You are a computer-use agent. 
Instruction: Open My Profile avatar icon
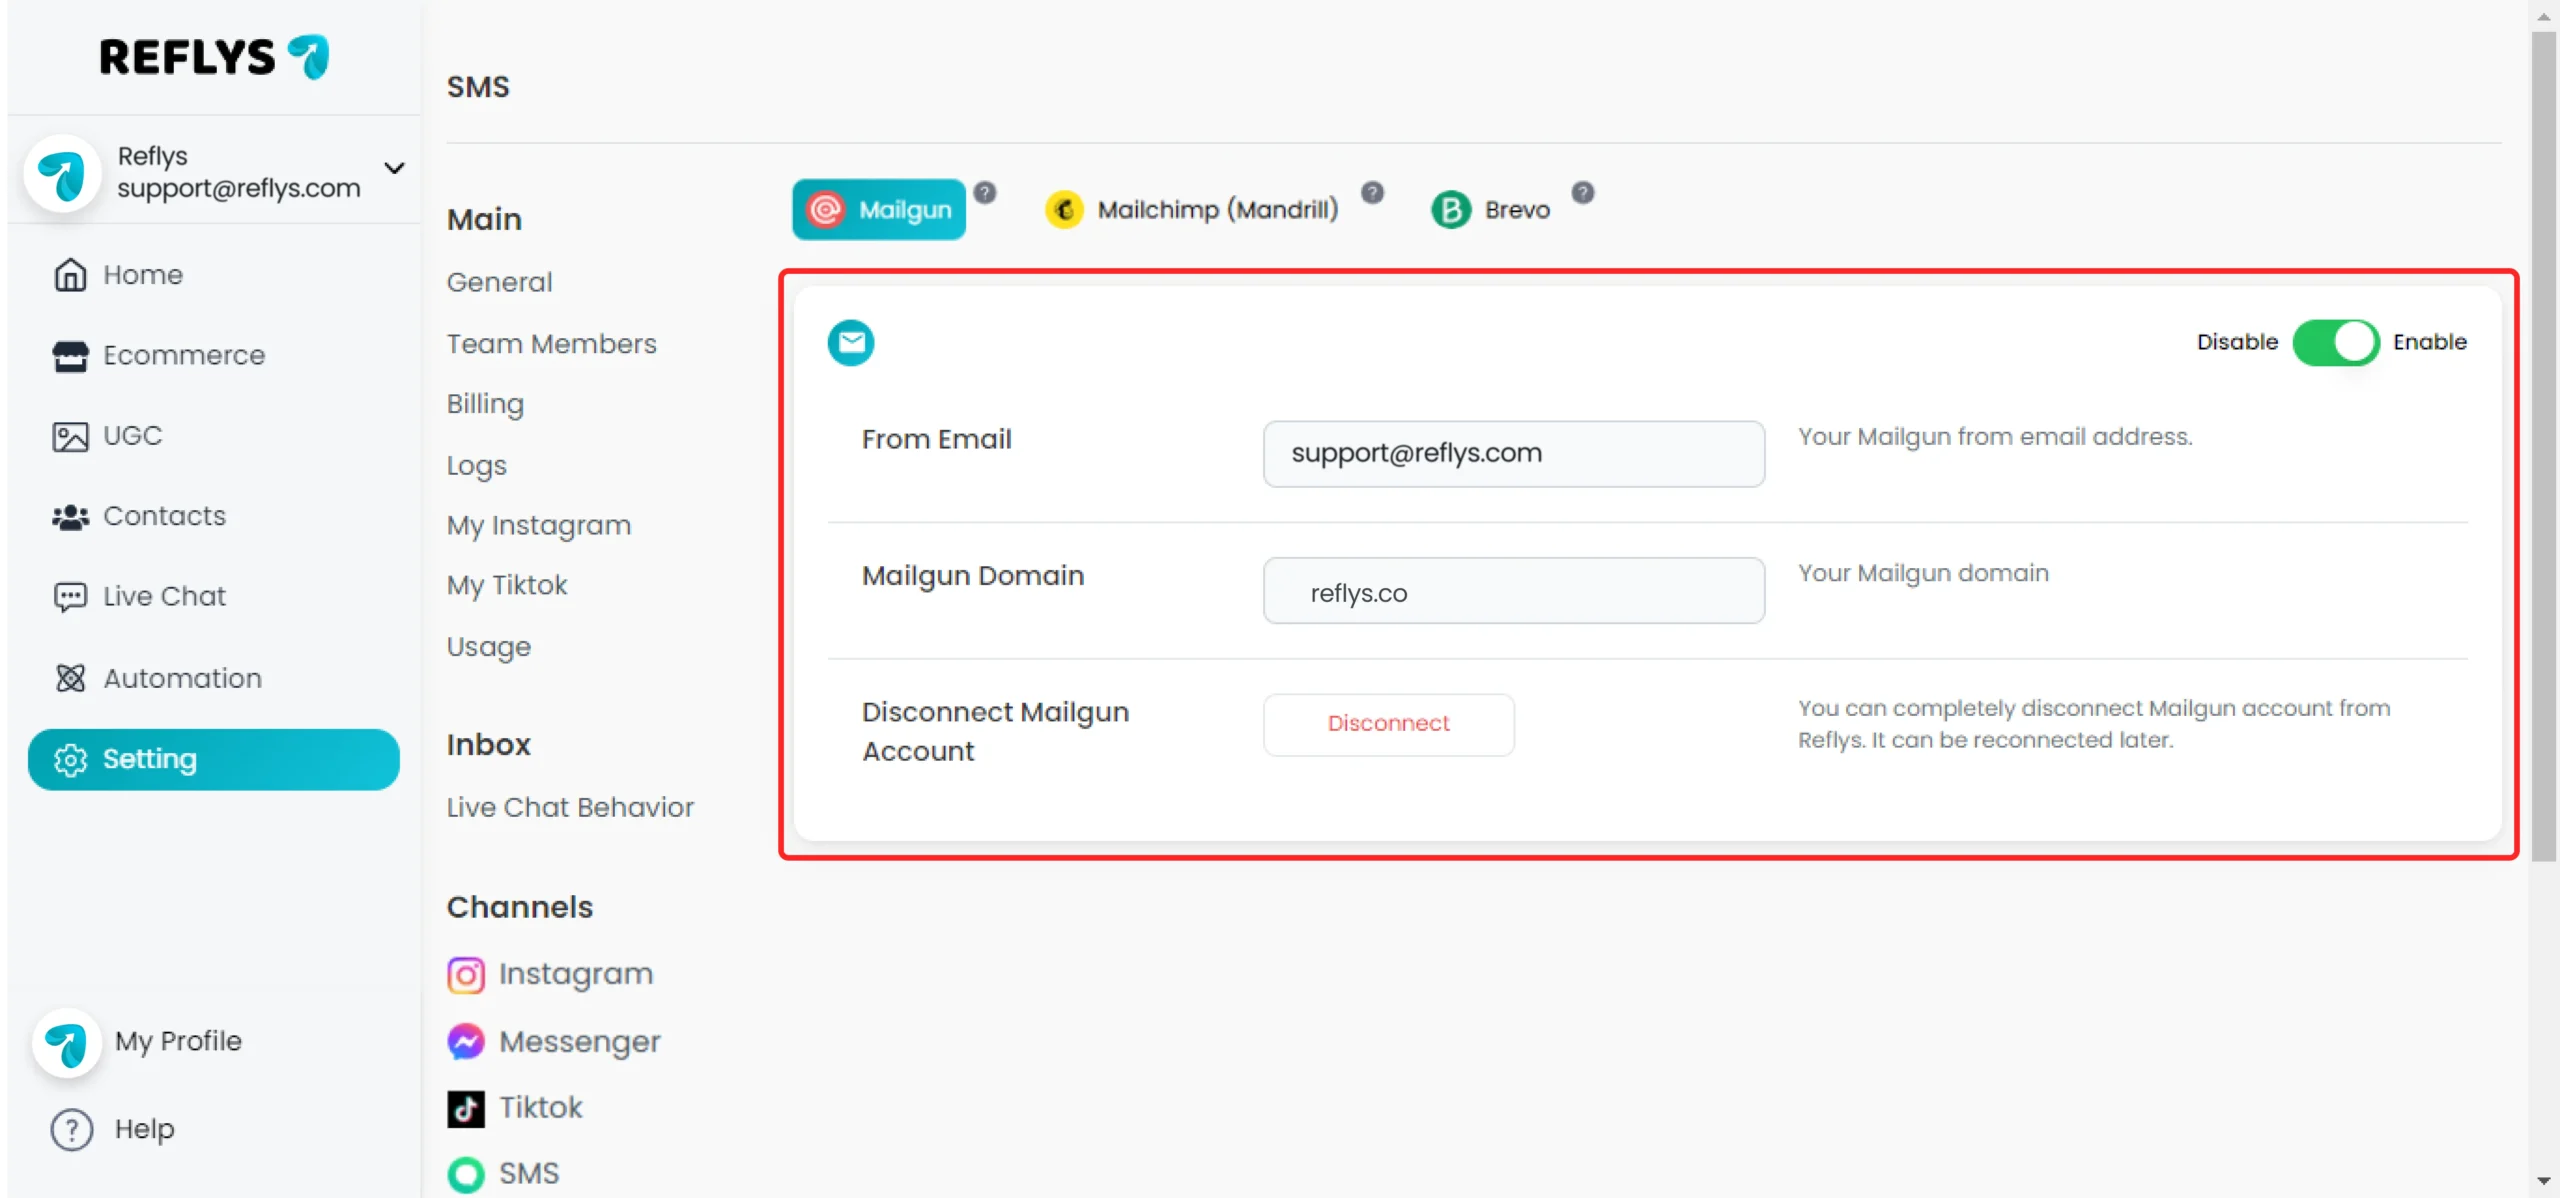67,1044
